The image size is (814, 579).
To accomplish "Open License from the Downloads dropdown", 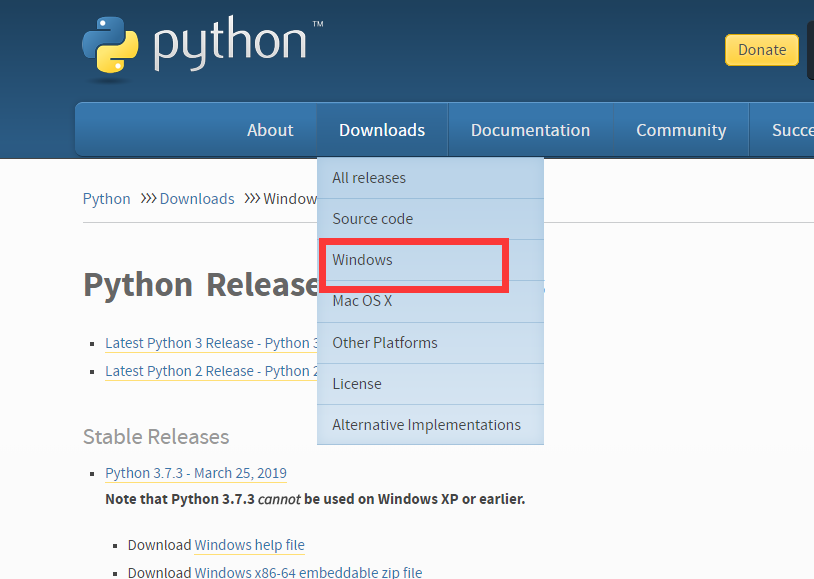I will pos(430,384).
